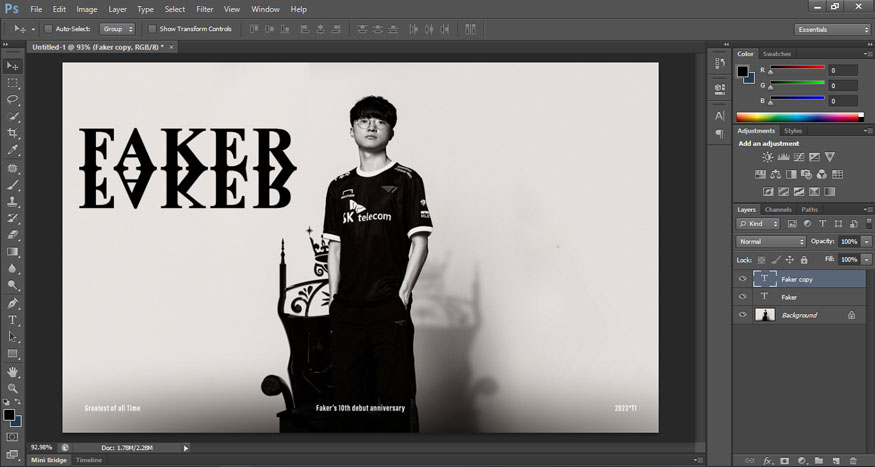The height and width of the screenshot is (467, 875).
Task: Open layer styles fx icon
Action: (x=768, y=461)
